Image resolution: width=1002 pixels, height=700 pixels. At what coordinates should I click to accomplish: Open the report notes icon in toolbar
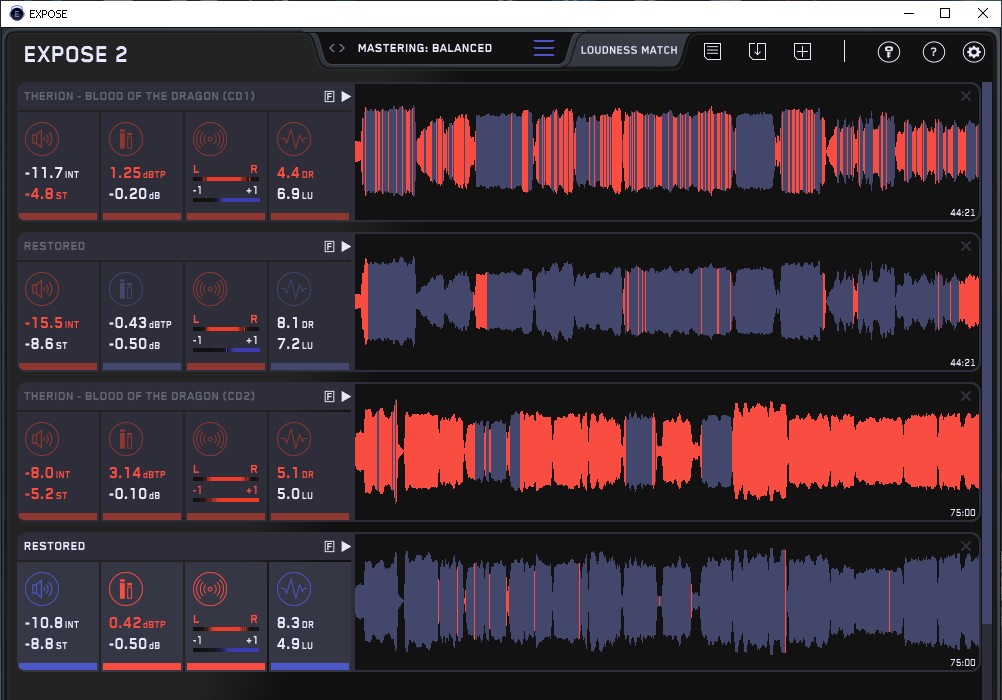pos(712,51)
